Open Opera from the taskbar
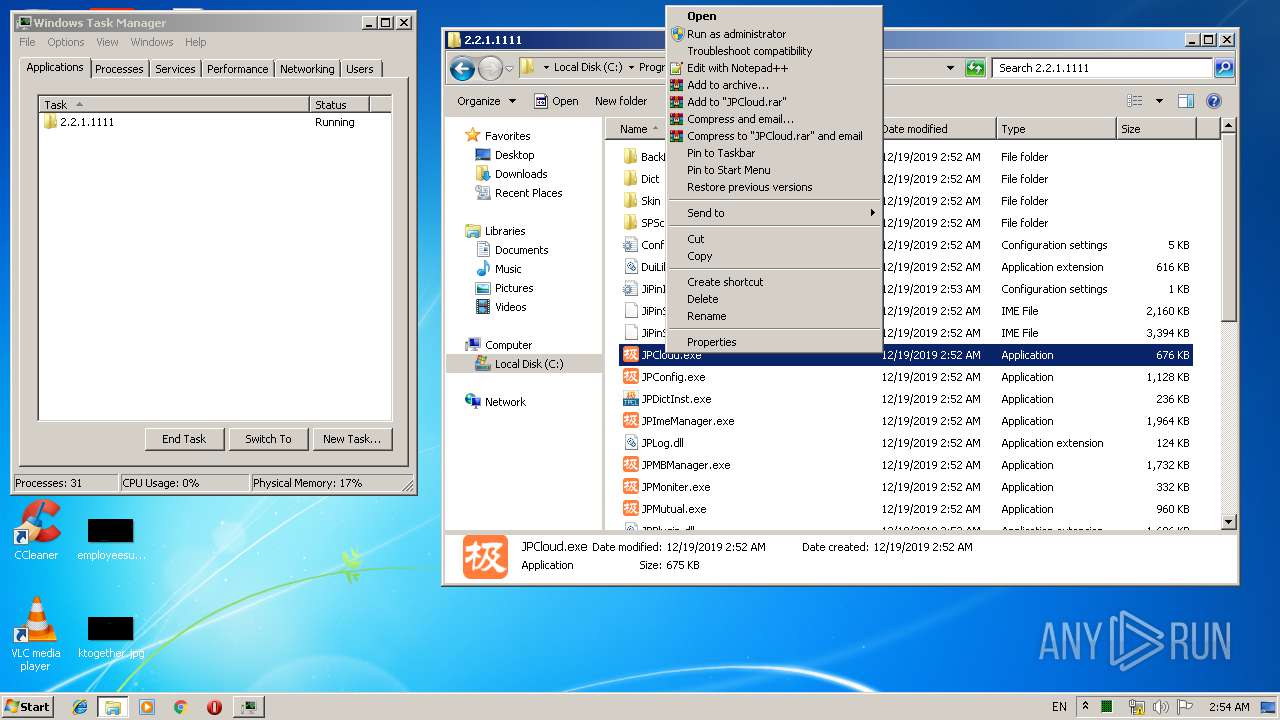 tap(214, 707)
